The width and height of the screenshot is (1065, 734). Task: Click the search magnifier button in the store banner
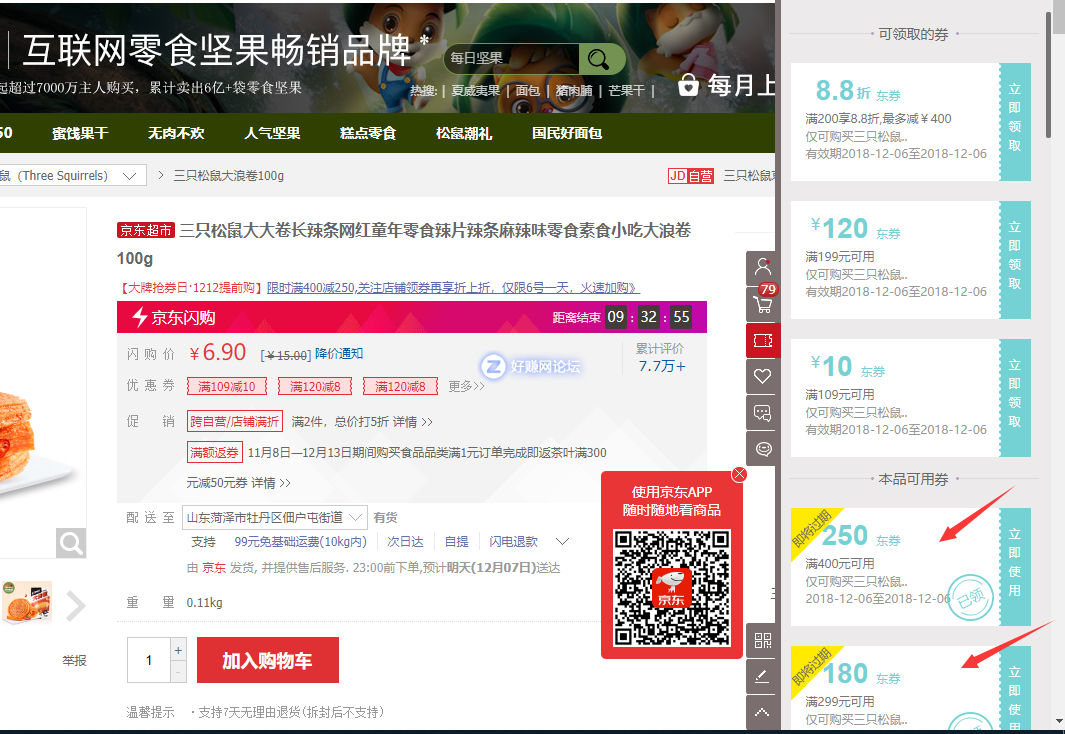pyautogui.click(x=599, y=59)
